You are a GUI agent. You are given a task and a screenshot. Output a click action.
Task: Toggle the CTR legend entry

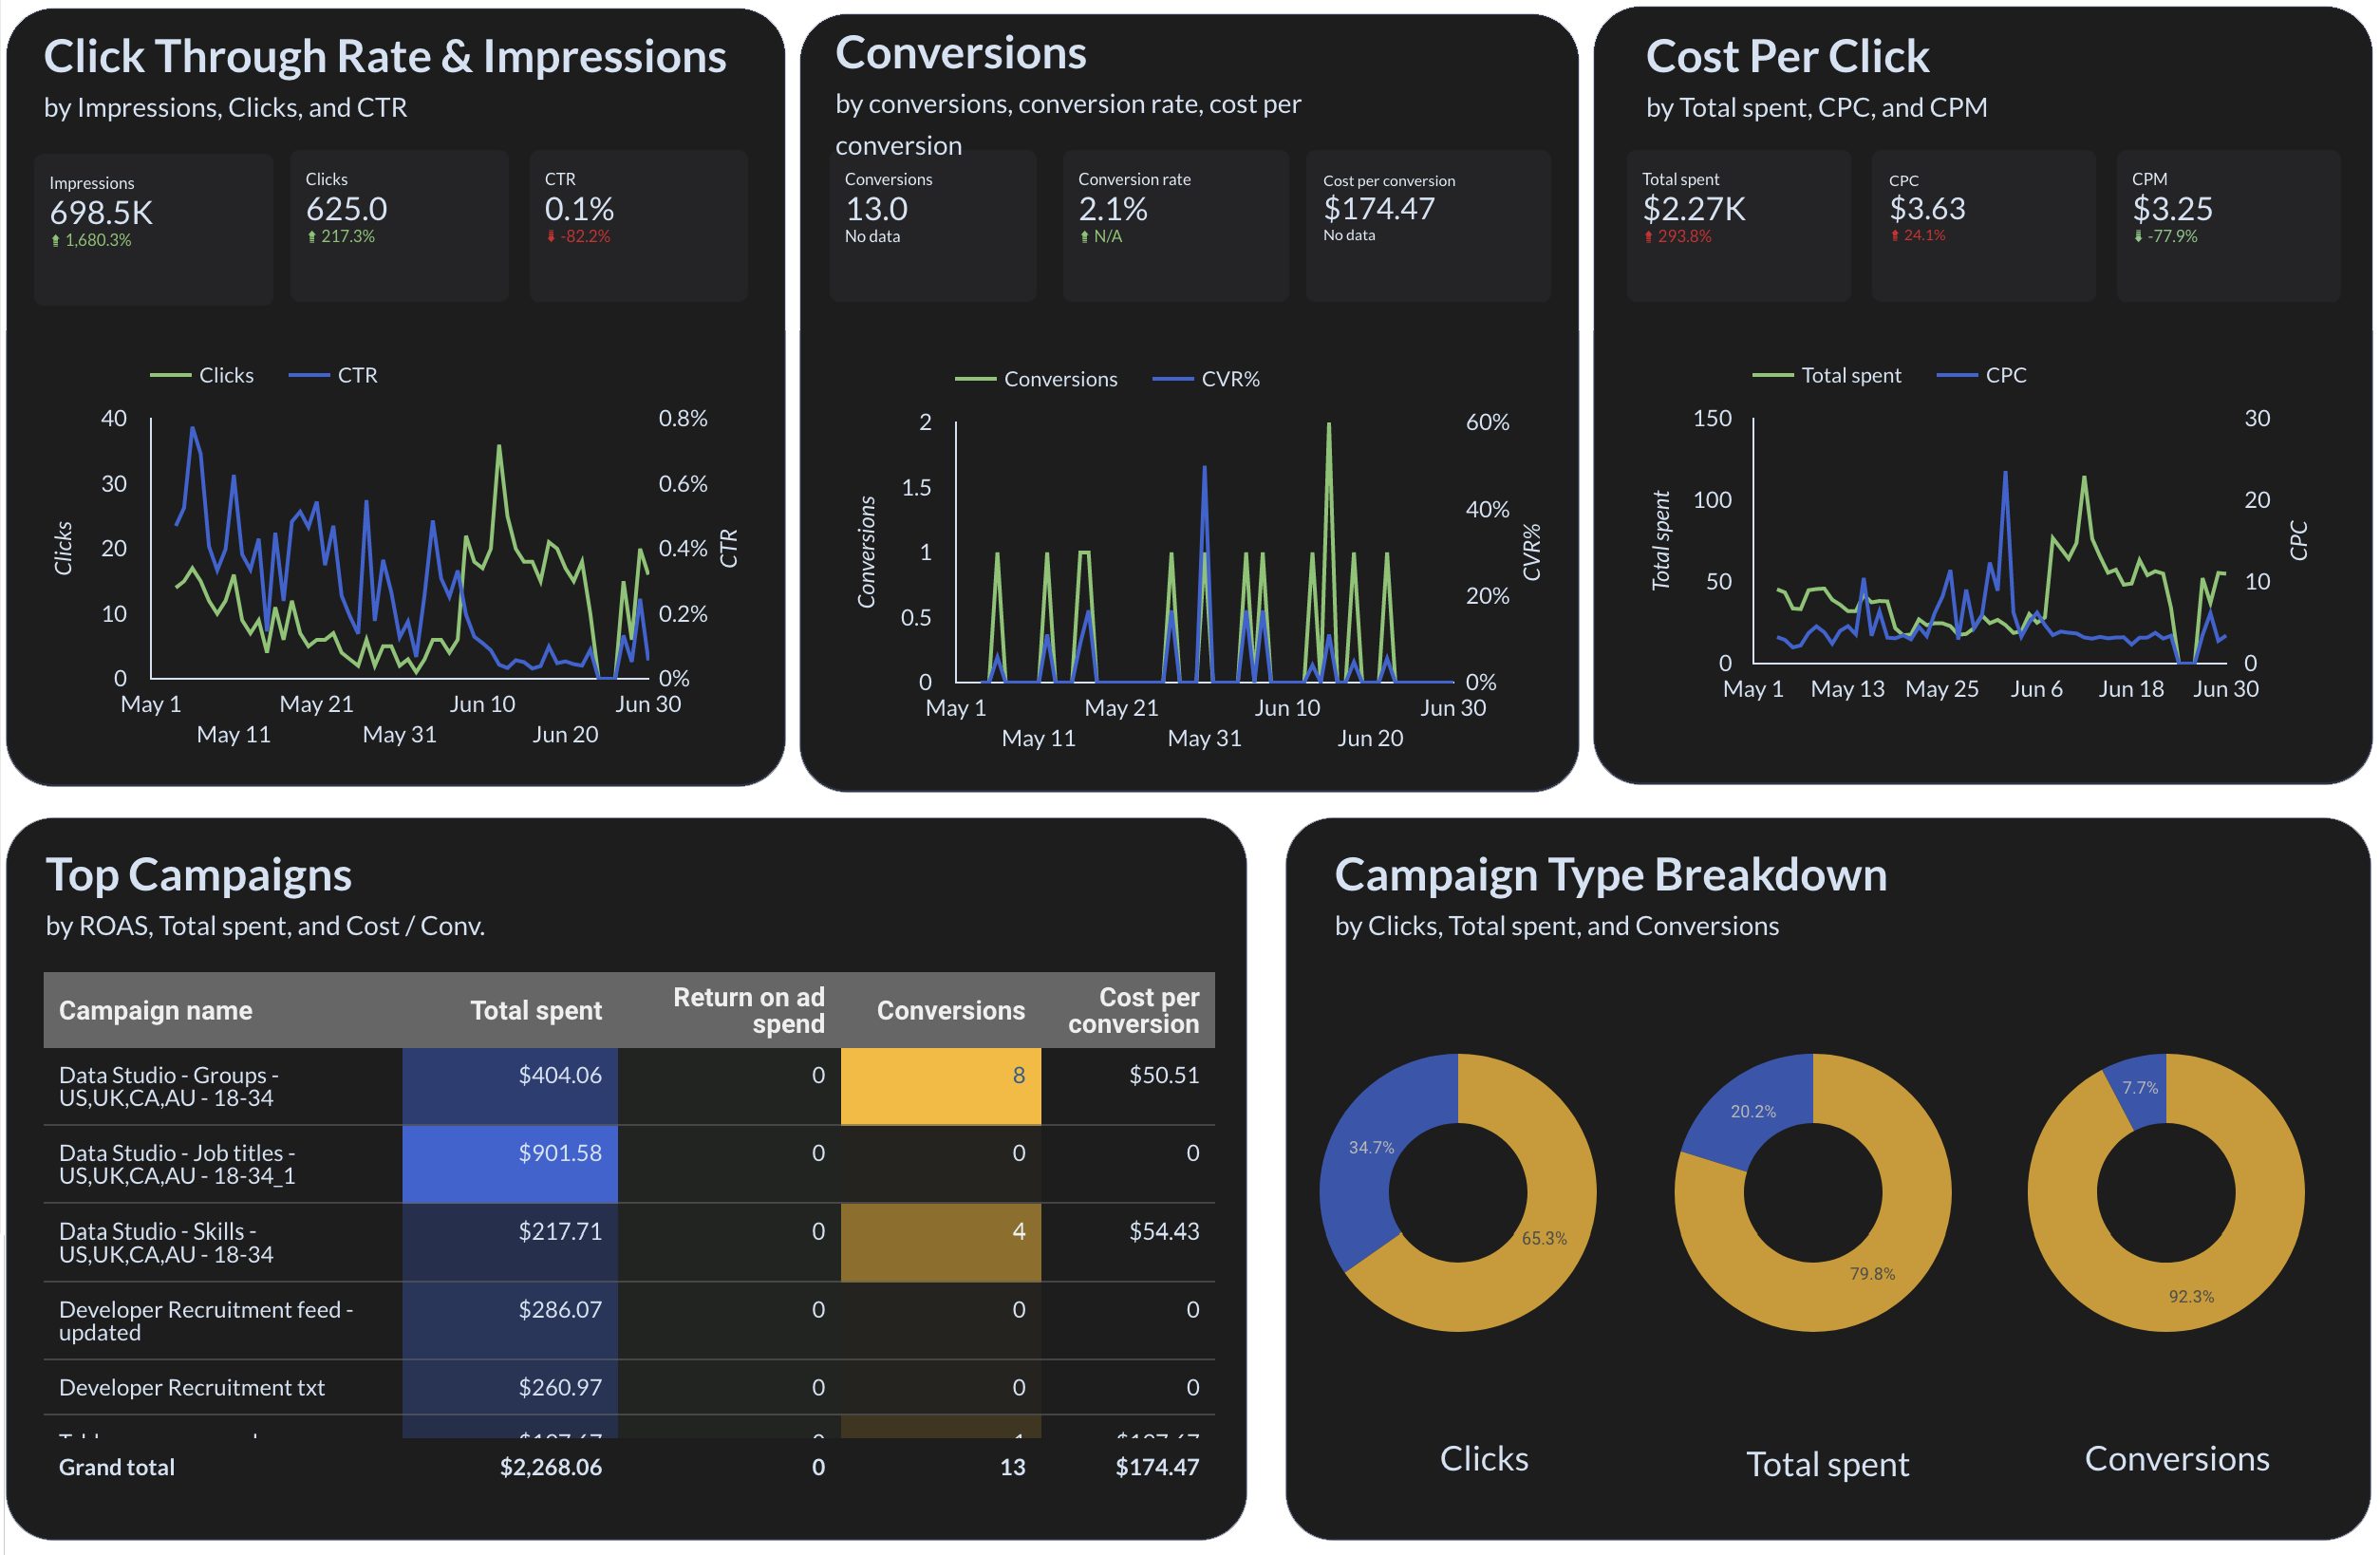tap(333, 375)
